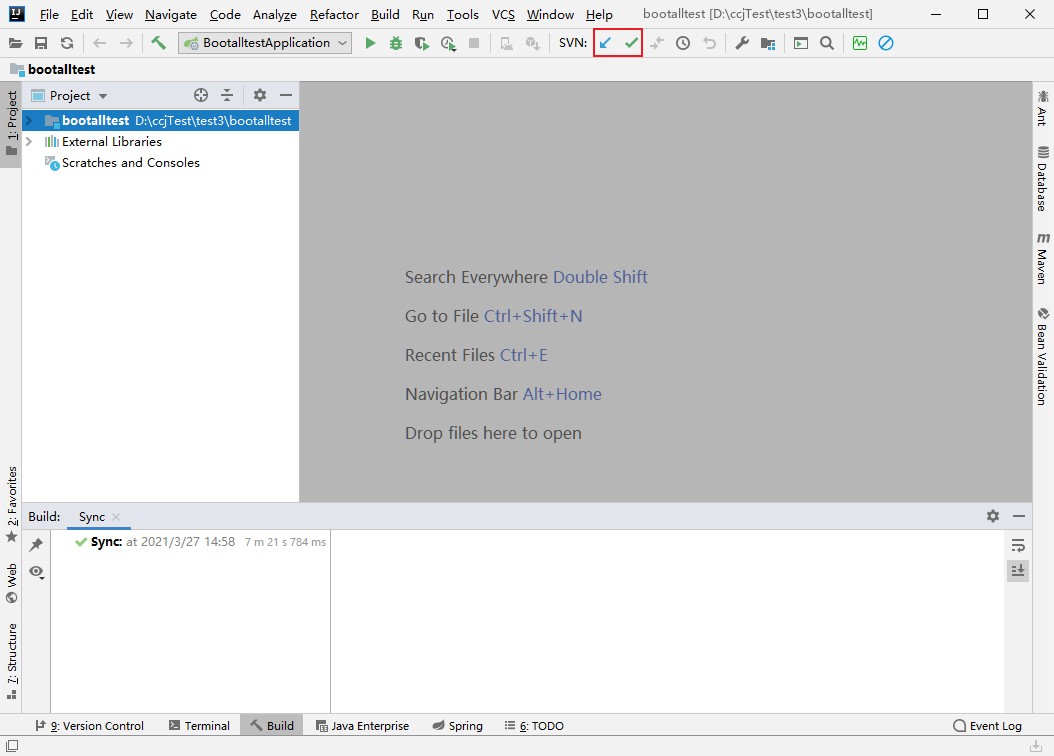Open VCS history with the clock icon
Screen dimensions: 1054x756
683,43
